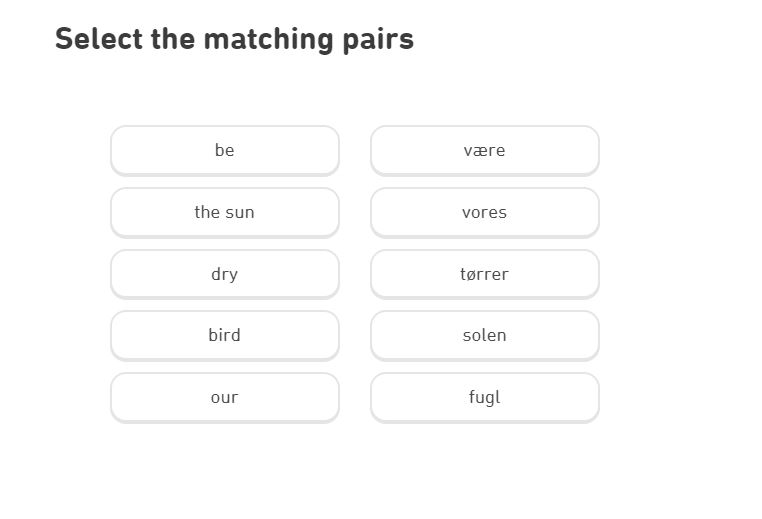Image resolution: width=762 pixels, height=519 pixels.
Task: Select the English match for "vores"
Action: click(224, 397)
